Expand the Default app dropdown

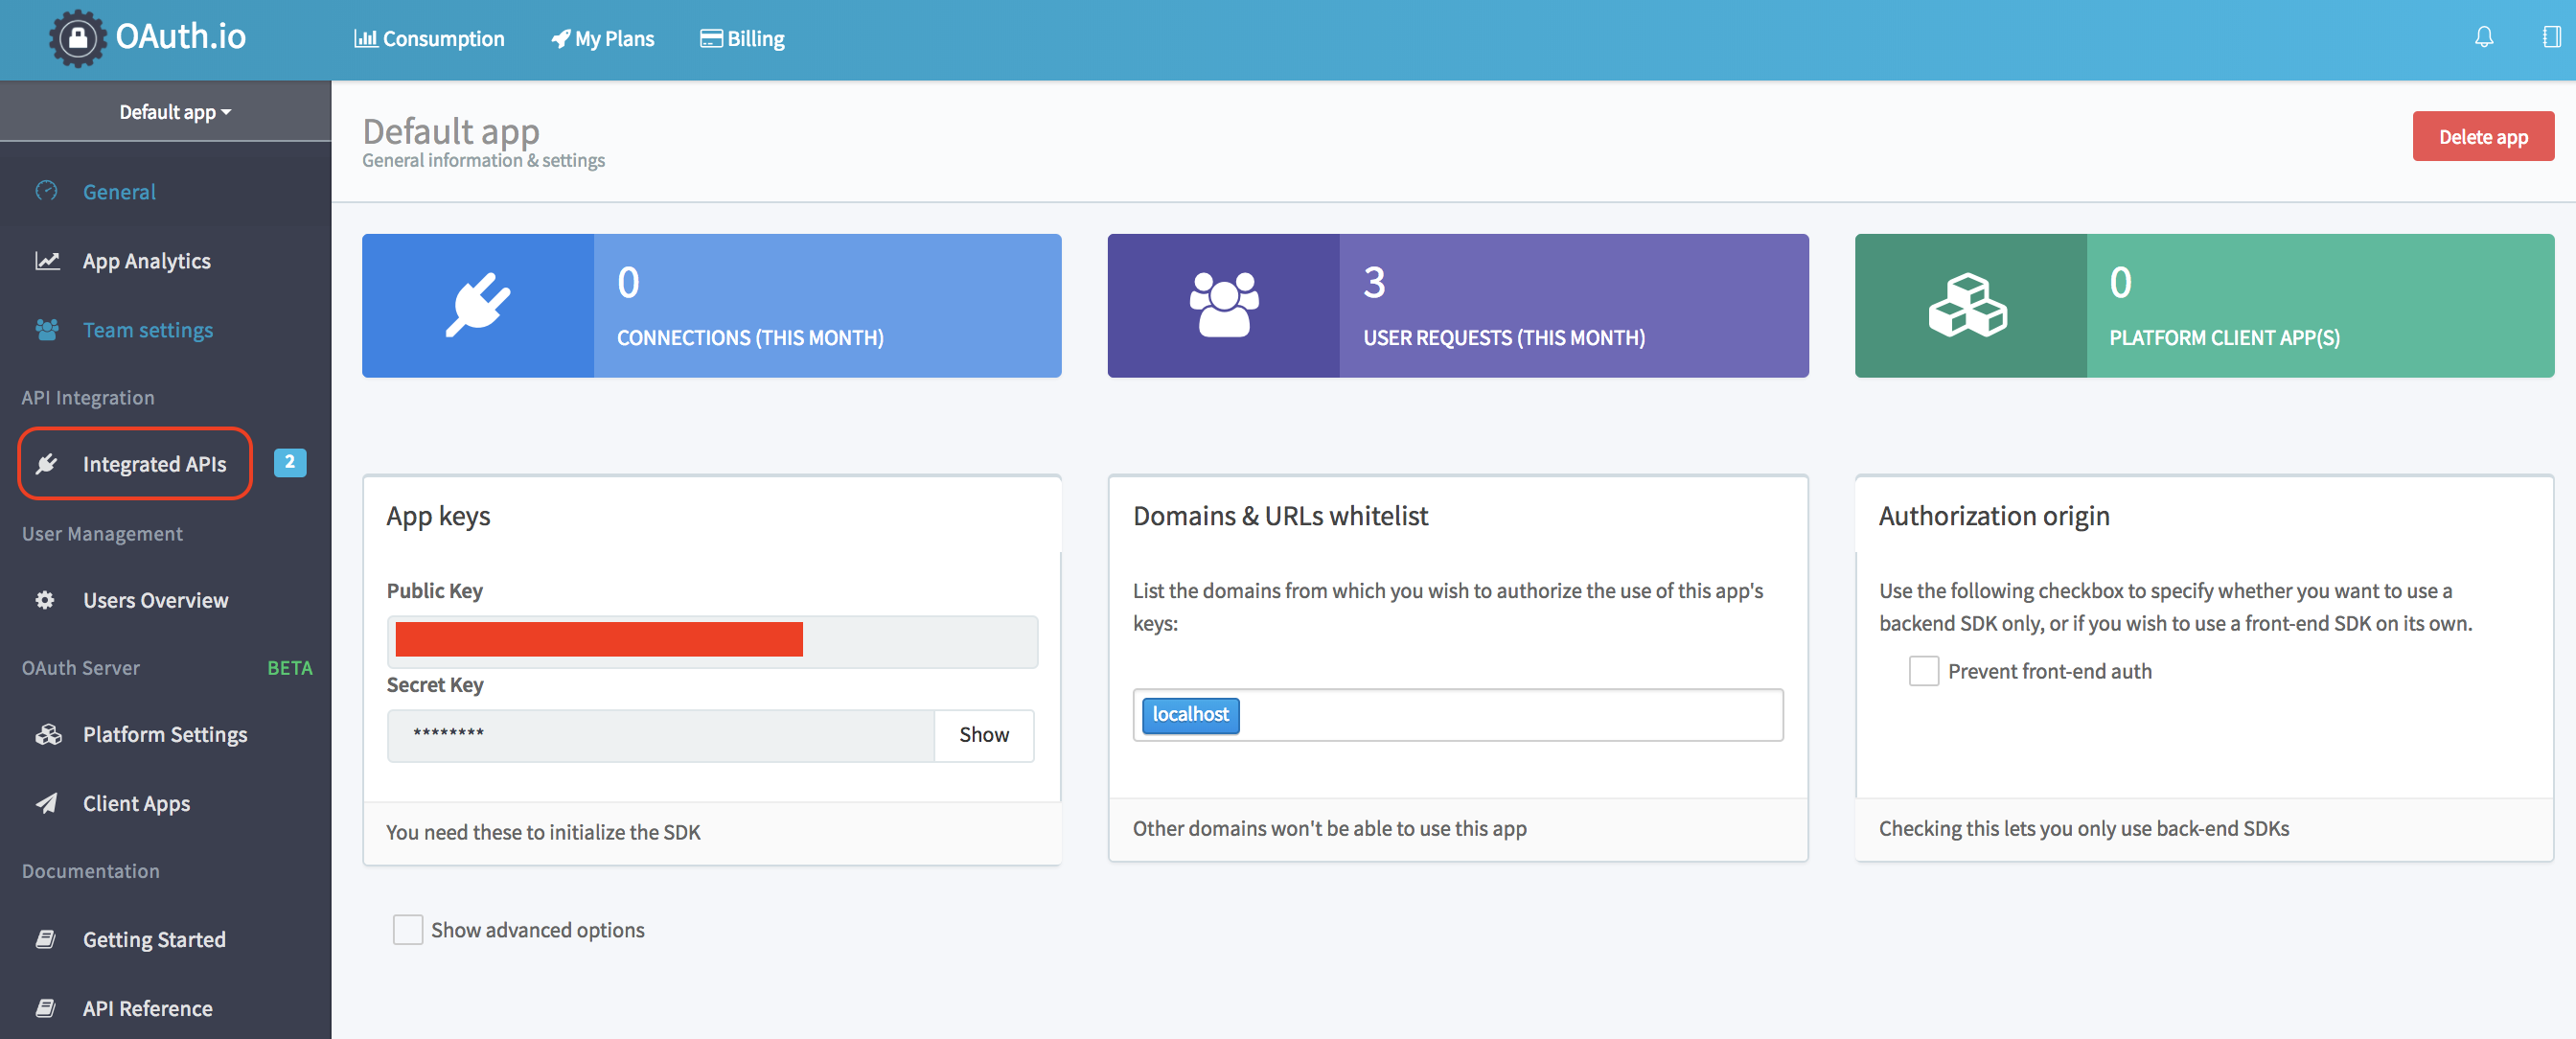175,112
